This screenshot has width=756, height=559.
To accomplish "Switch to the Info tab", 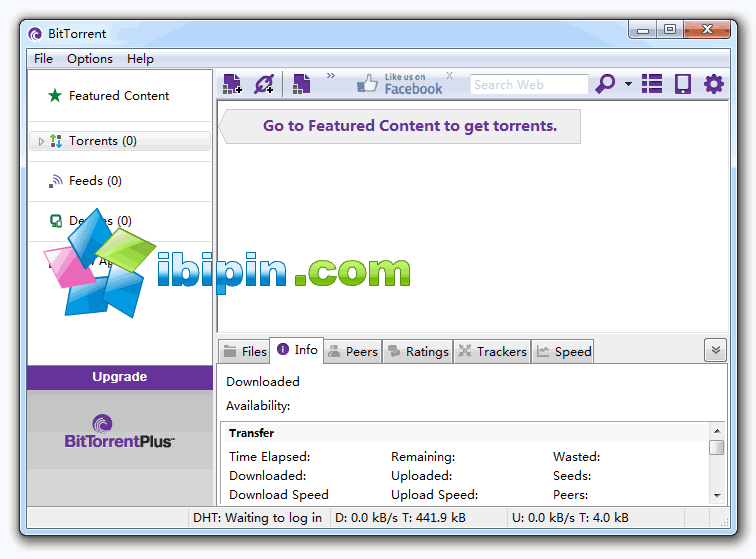I will (x=297, y=350).
